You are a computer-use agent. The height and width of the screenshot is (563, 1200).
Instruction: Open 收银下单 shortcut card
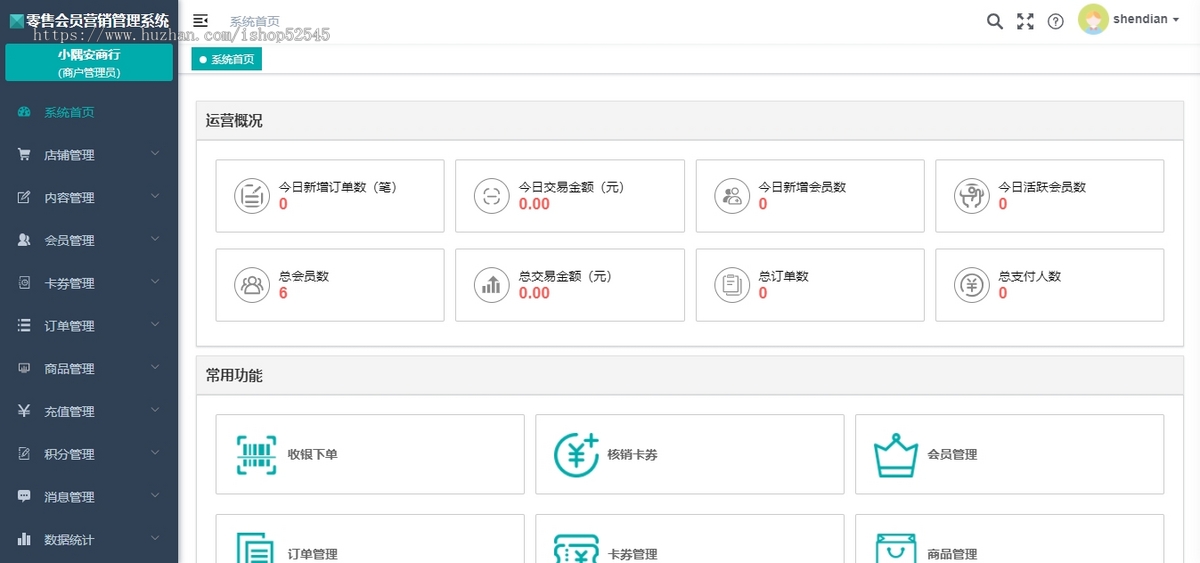(x=370, y=454)
